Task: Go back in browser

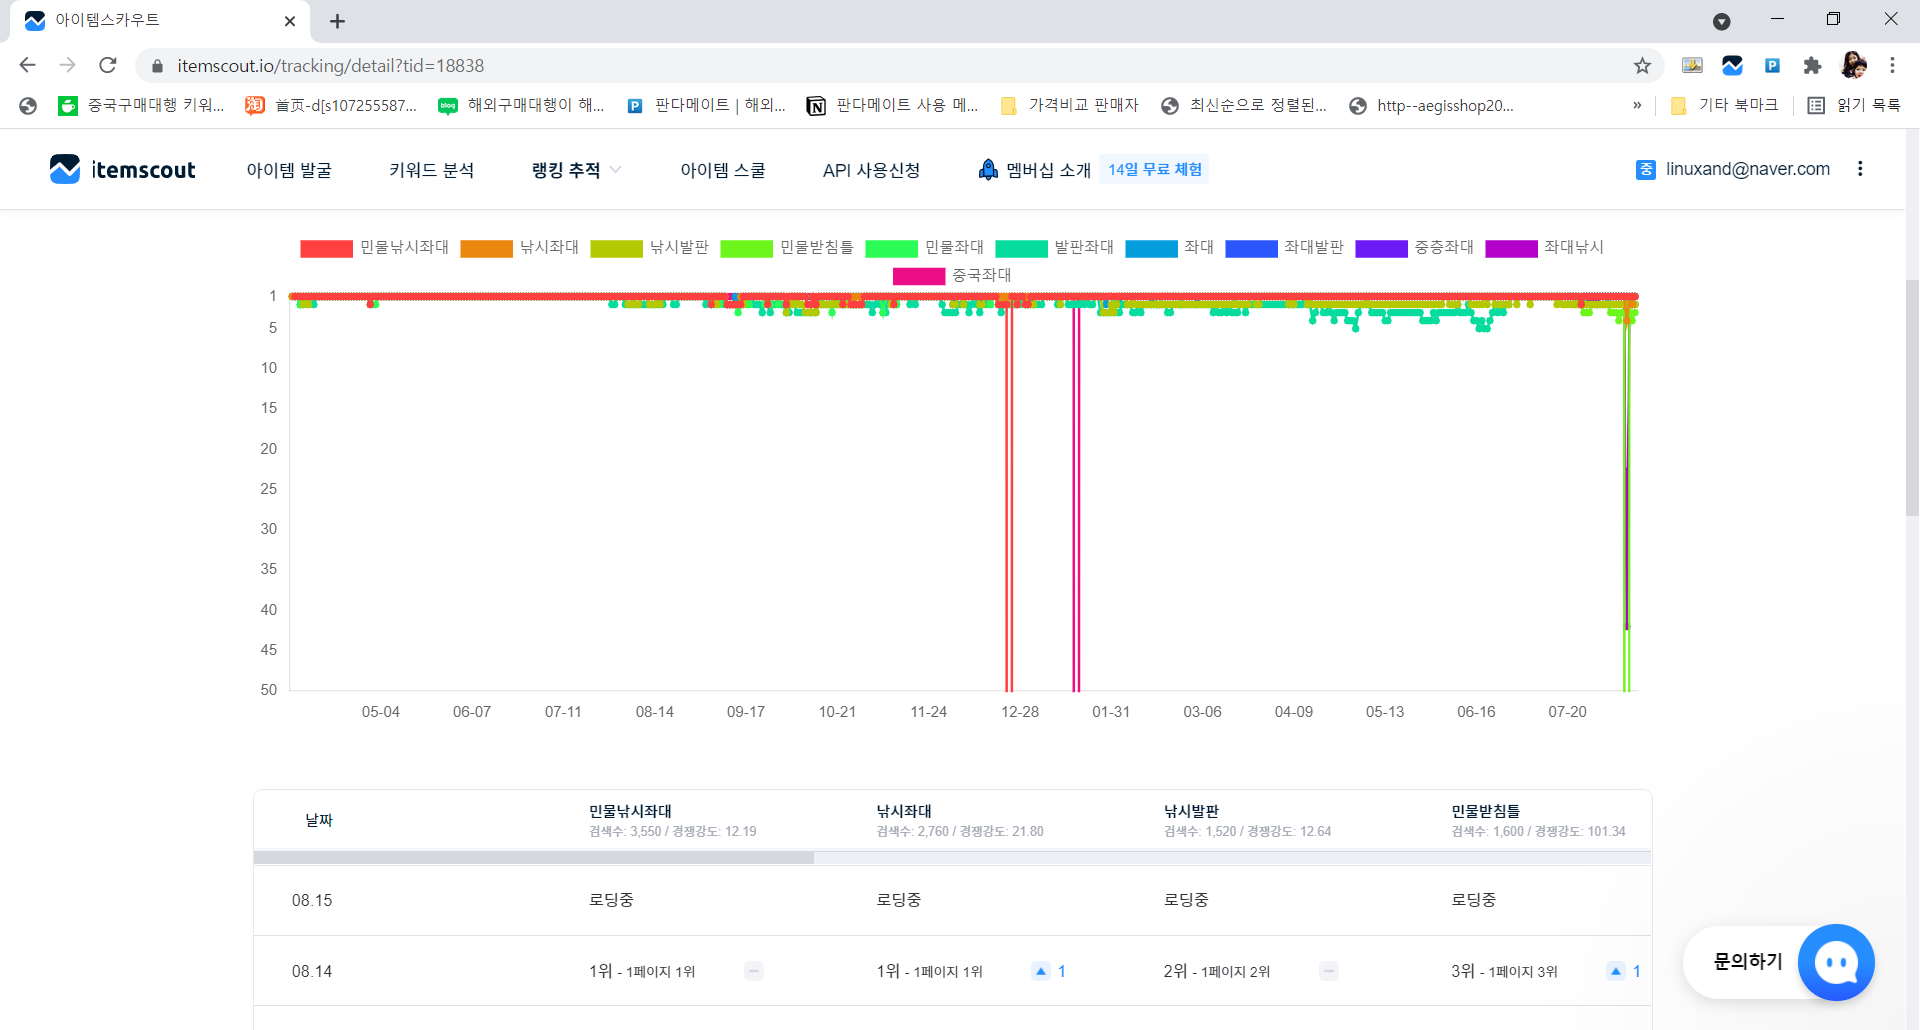Action: (27, 65)
